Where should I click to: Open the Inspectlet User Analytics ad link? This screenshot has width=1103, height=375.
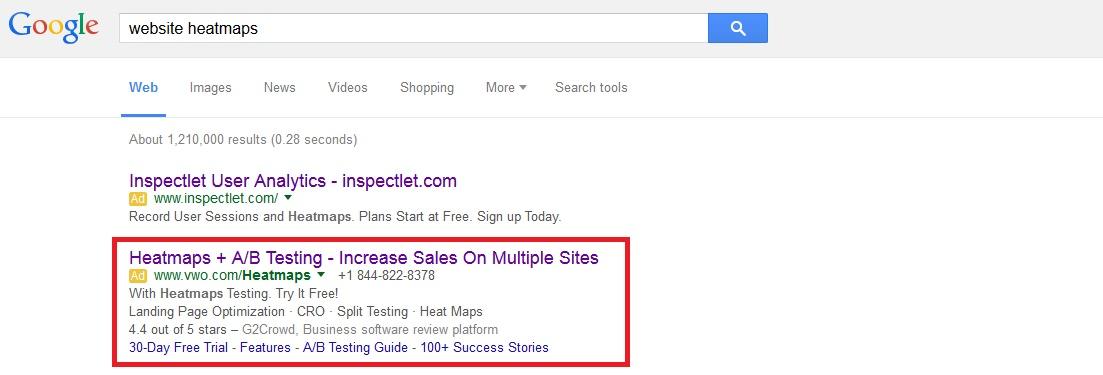click(293, 181)
